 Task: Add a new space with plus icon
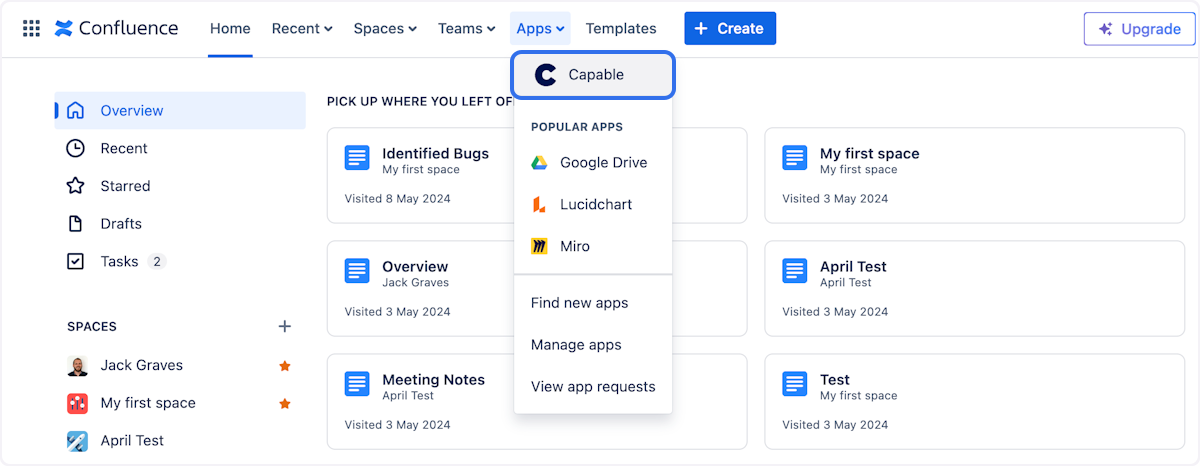coord(284,326)
